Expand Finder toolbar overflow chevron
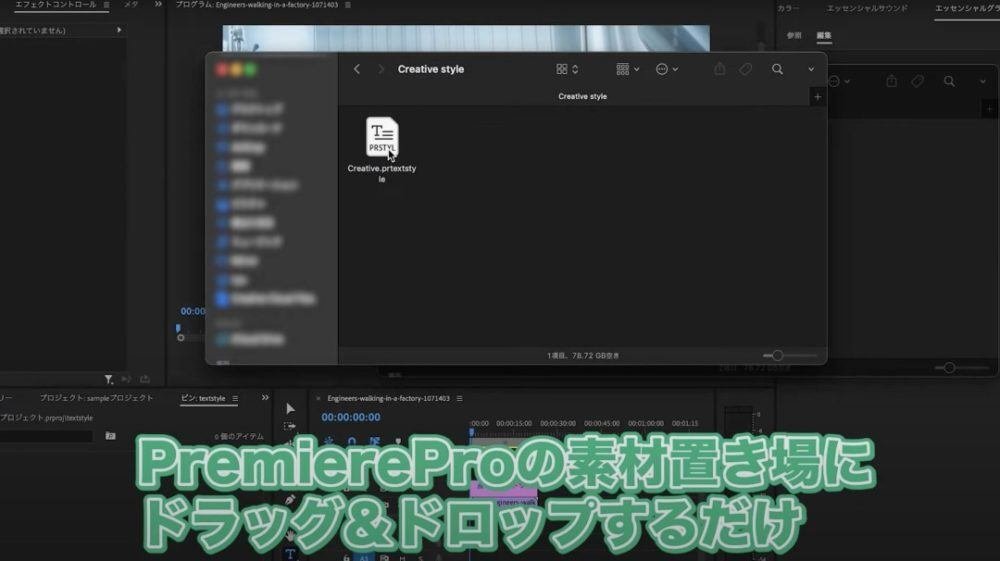The height and width of the screenshot is (561, 1000). pos(811,69)
